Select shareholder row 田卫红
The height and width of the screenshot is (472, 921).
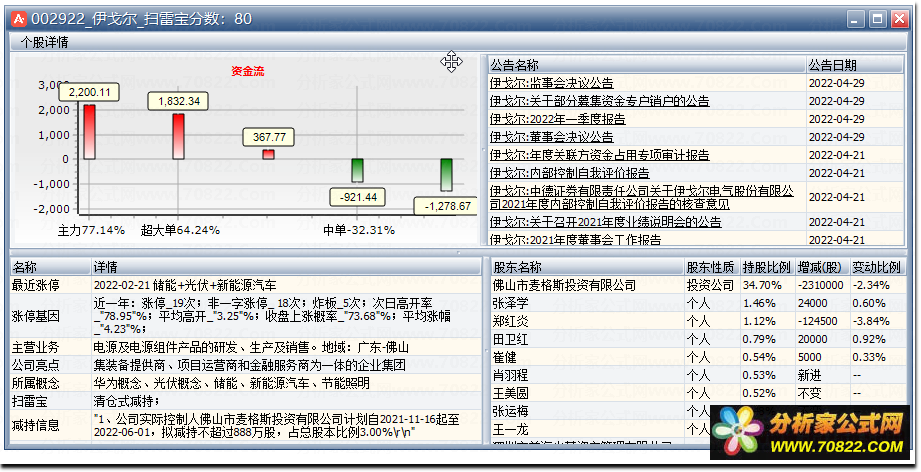pos(697,339)
